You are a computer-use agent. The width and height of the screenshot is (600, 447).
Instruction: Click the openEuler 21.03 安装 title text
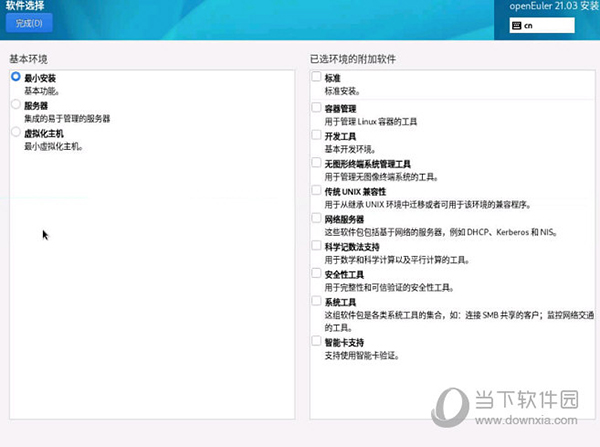click(x=554, y=6)
